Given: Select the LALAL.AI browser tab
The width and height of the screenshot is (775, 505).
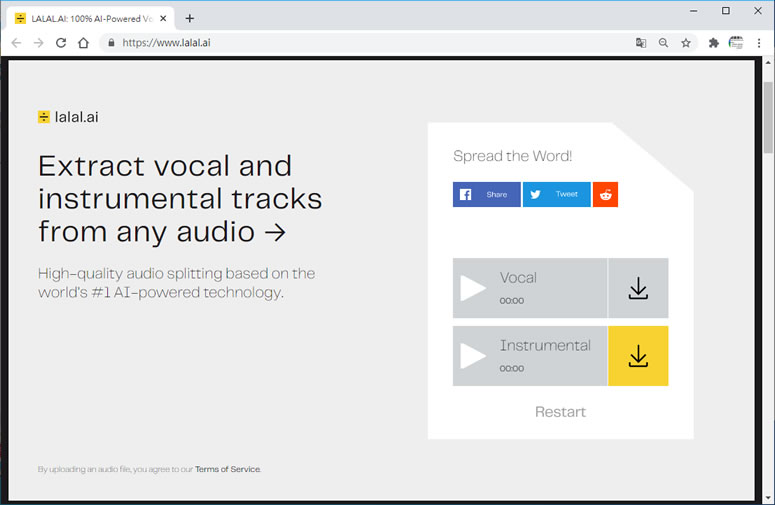Looking at the screenshot, I should (90, 18).
